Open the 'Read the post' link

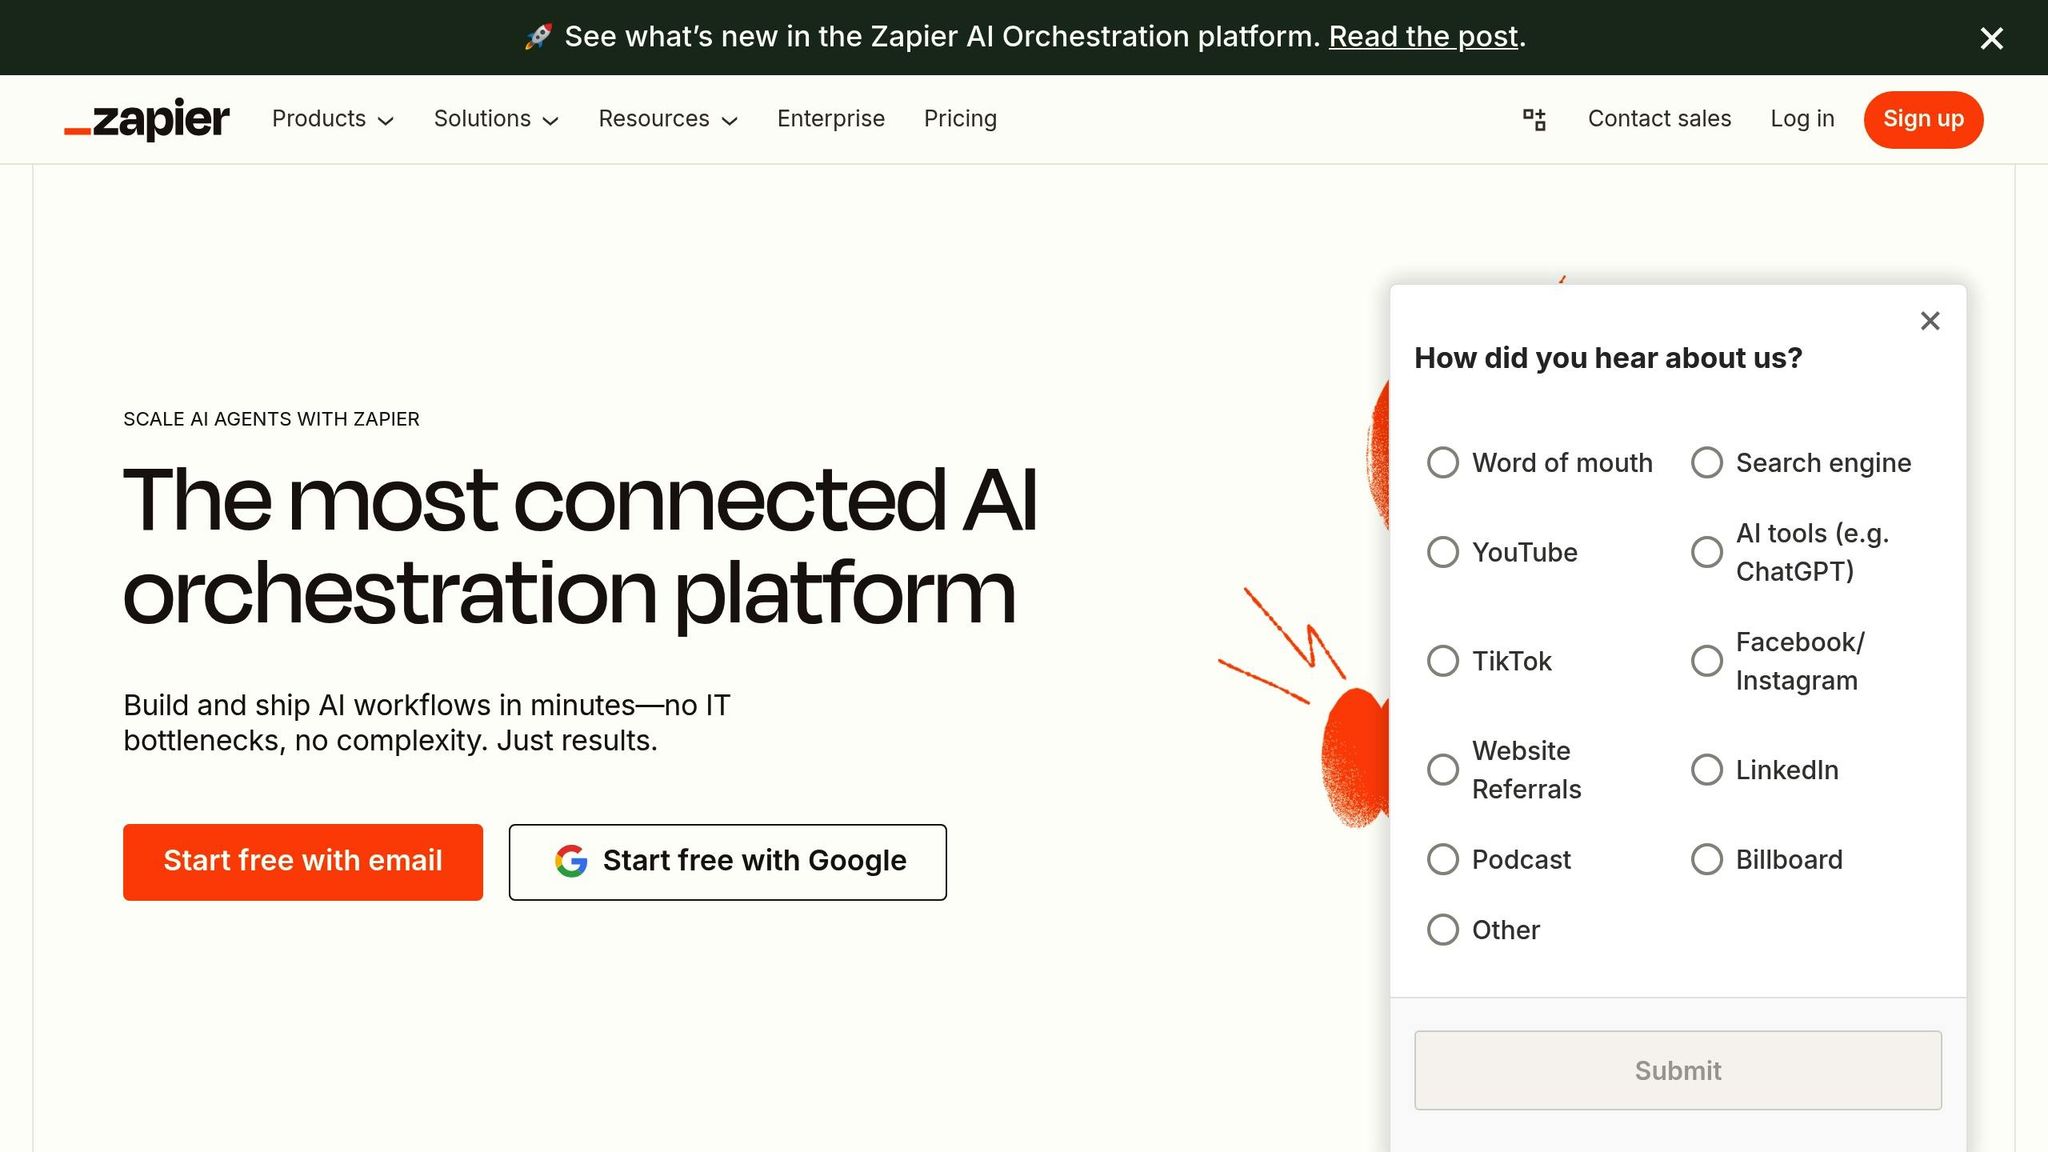[1424, 37]
